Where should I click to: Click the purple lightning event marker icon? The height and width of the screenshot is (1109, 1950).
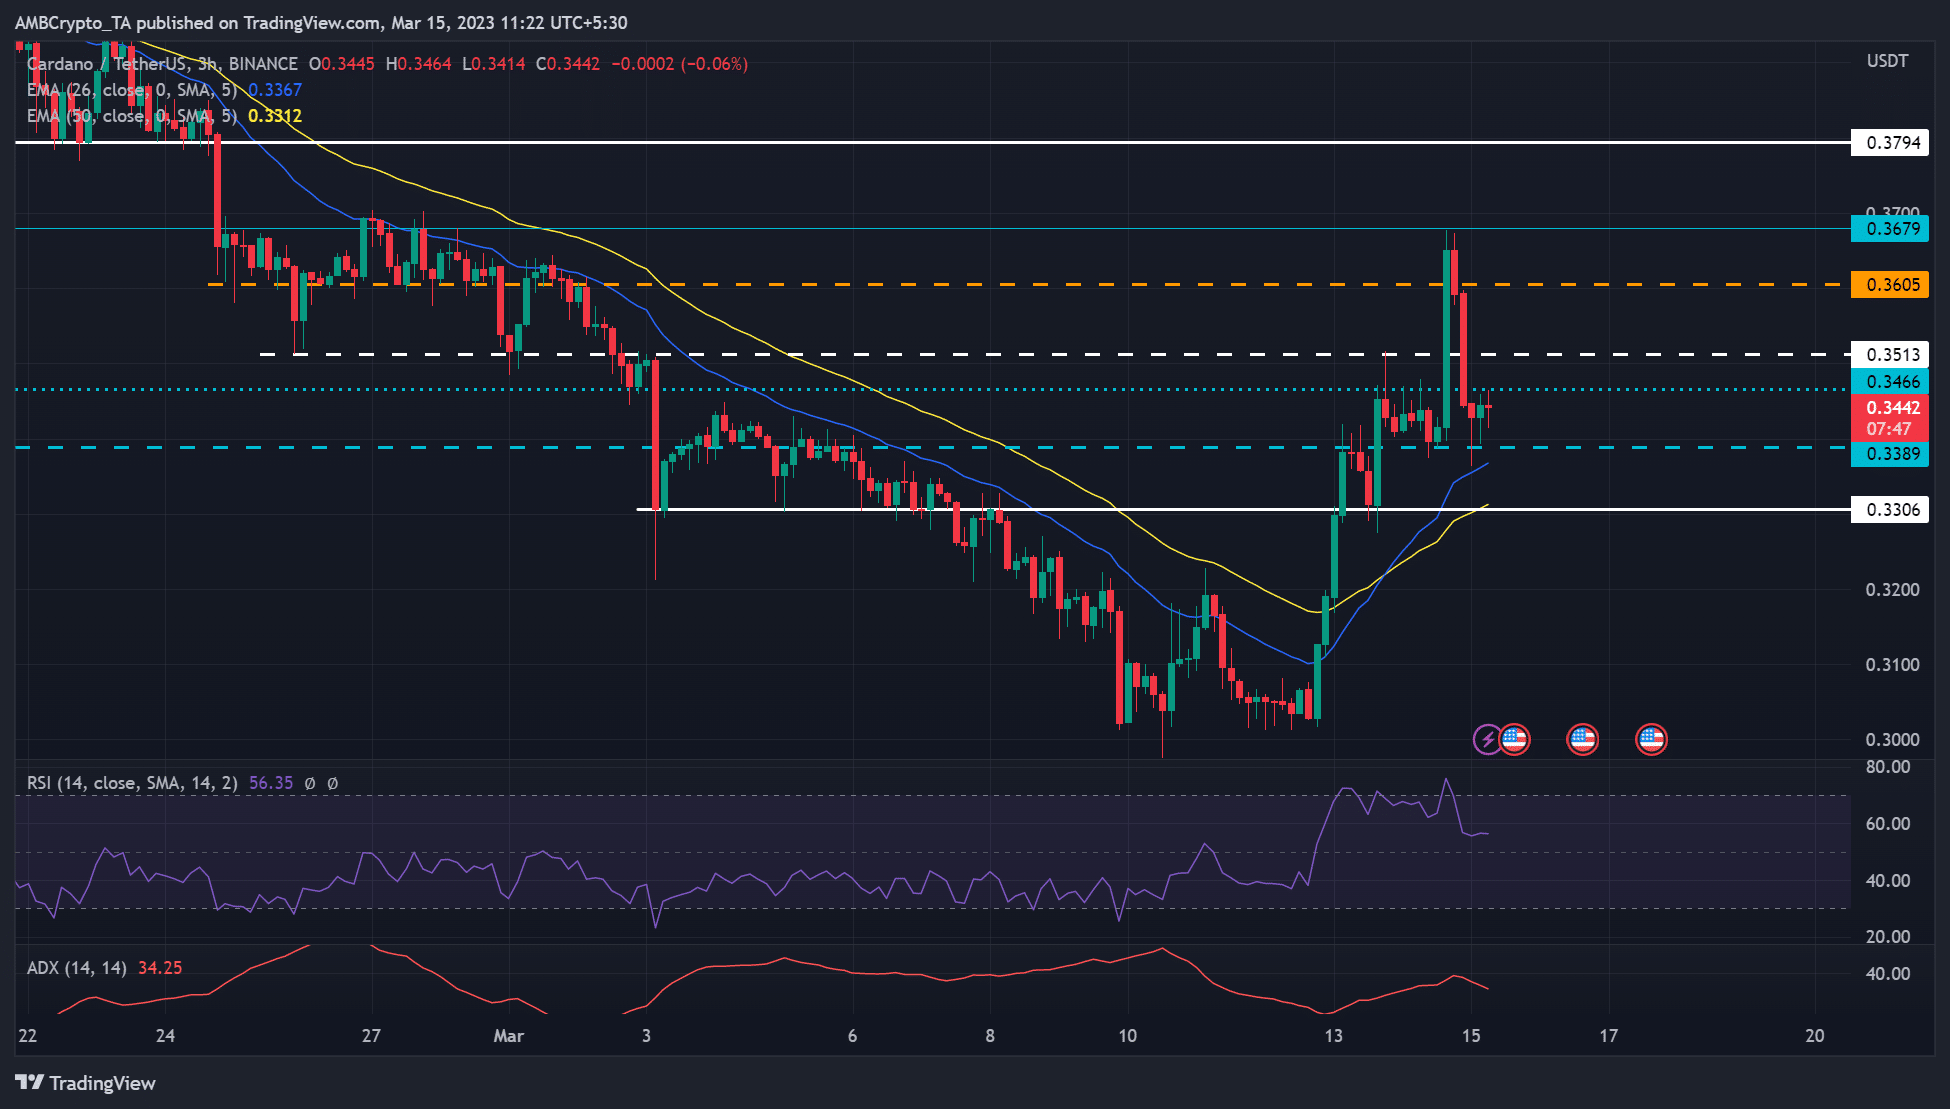coord(1489,740)
